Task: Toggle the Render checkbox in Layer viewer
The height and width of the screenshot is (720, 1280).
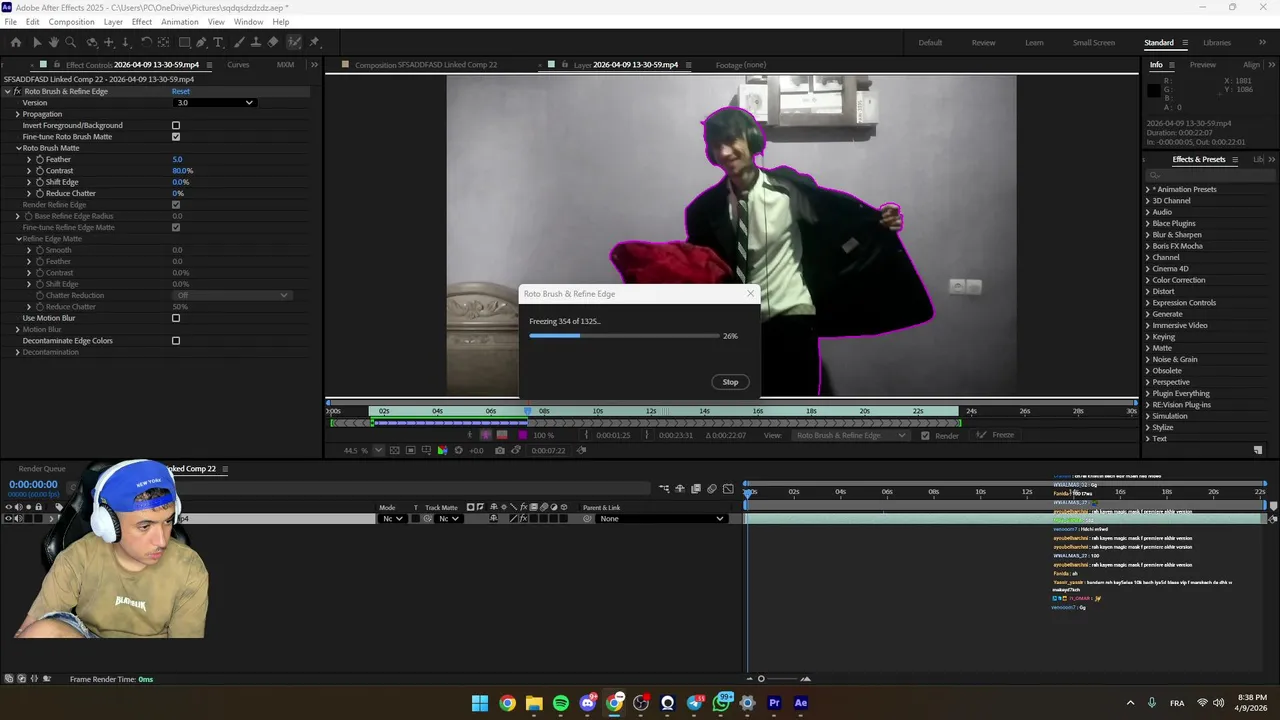Action: (925, 435)
